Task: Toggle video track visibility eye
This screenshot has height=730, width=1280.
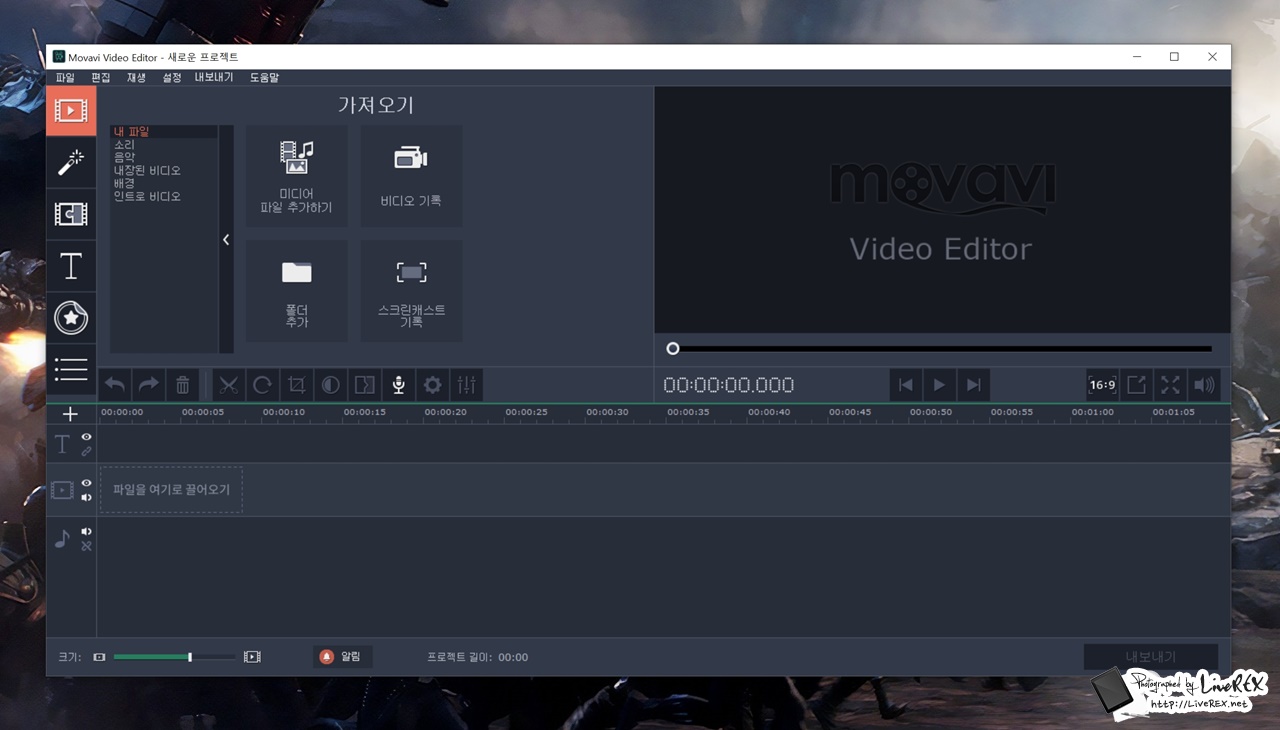Action: pyautogui.click(x=87, y=483)
